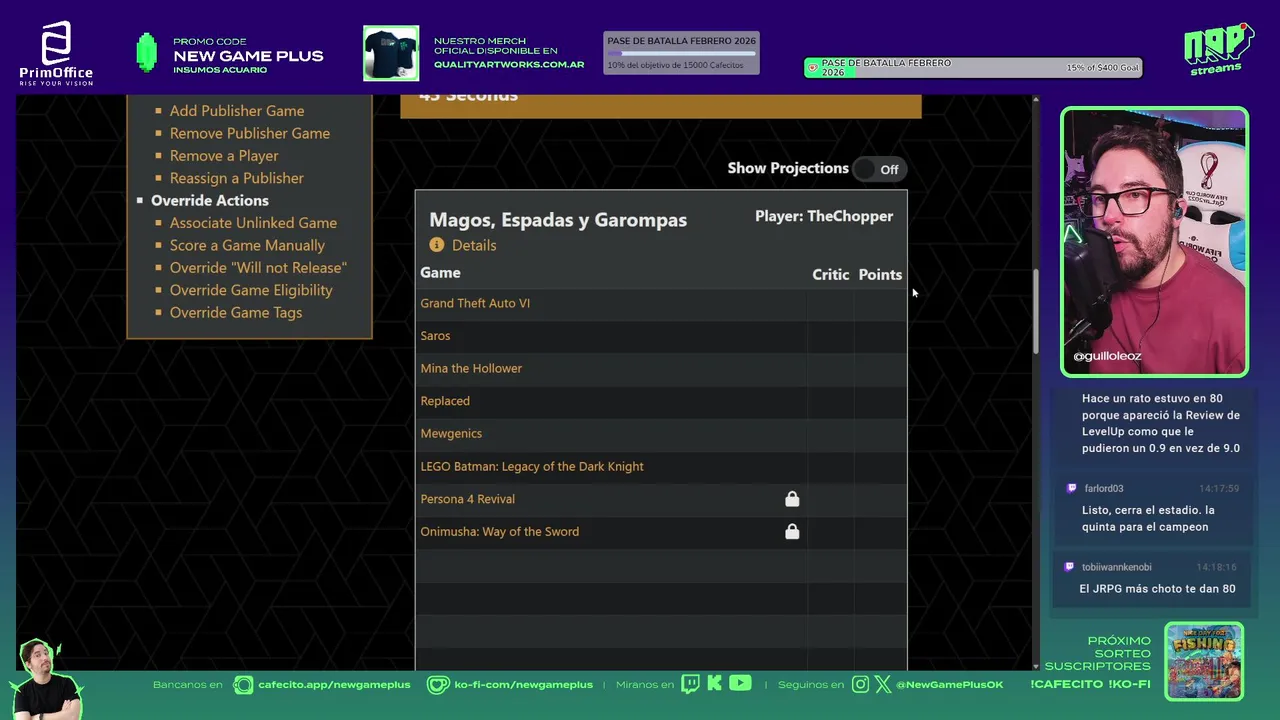Click the @NewGamePlusOK handle
The height and width of the screenshot is (720, 1280).
click(950, 685)
